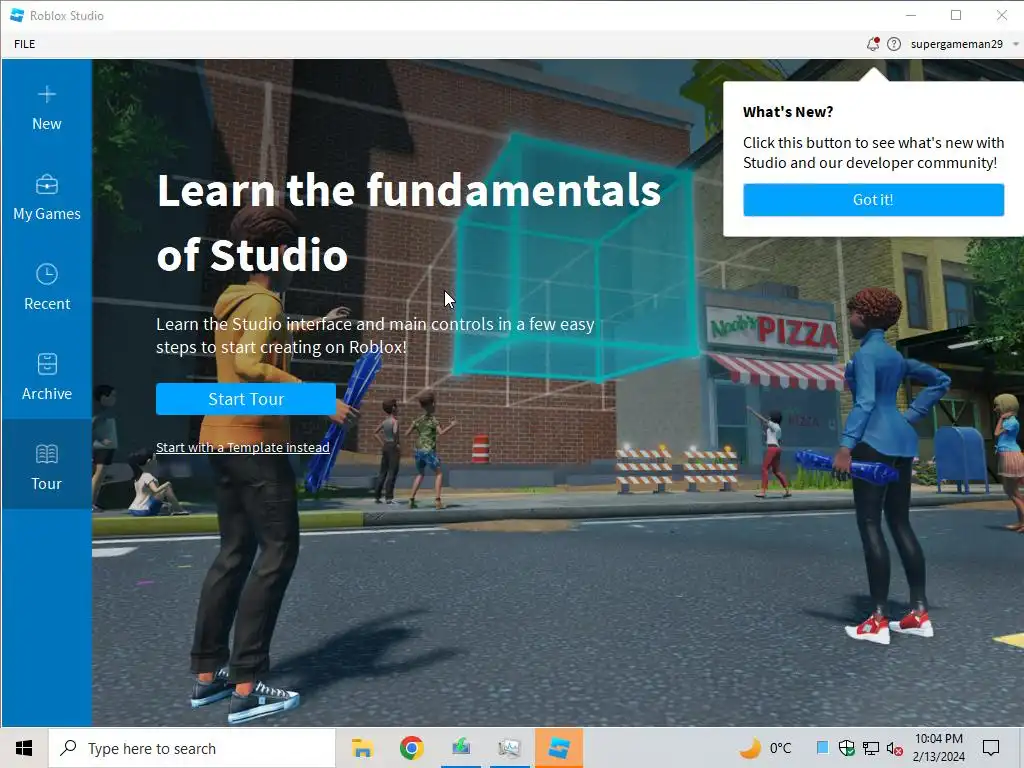This screenshot has width=1024, height=768.
Task: Click the weather 0°C widget
Action: 765,748
